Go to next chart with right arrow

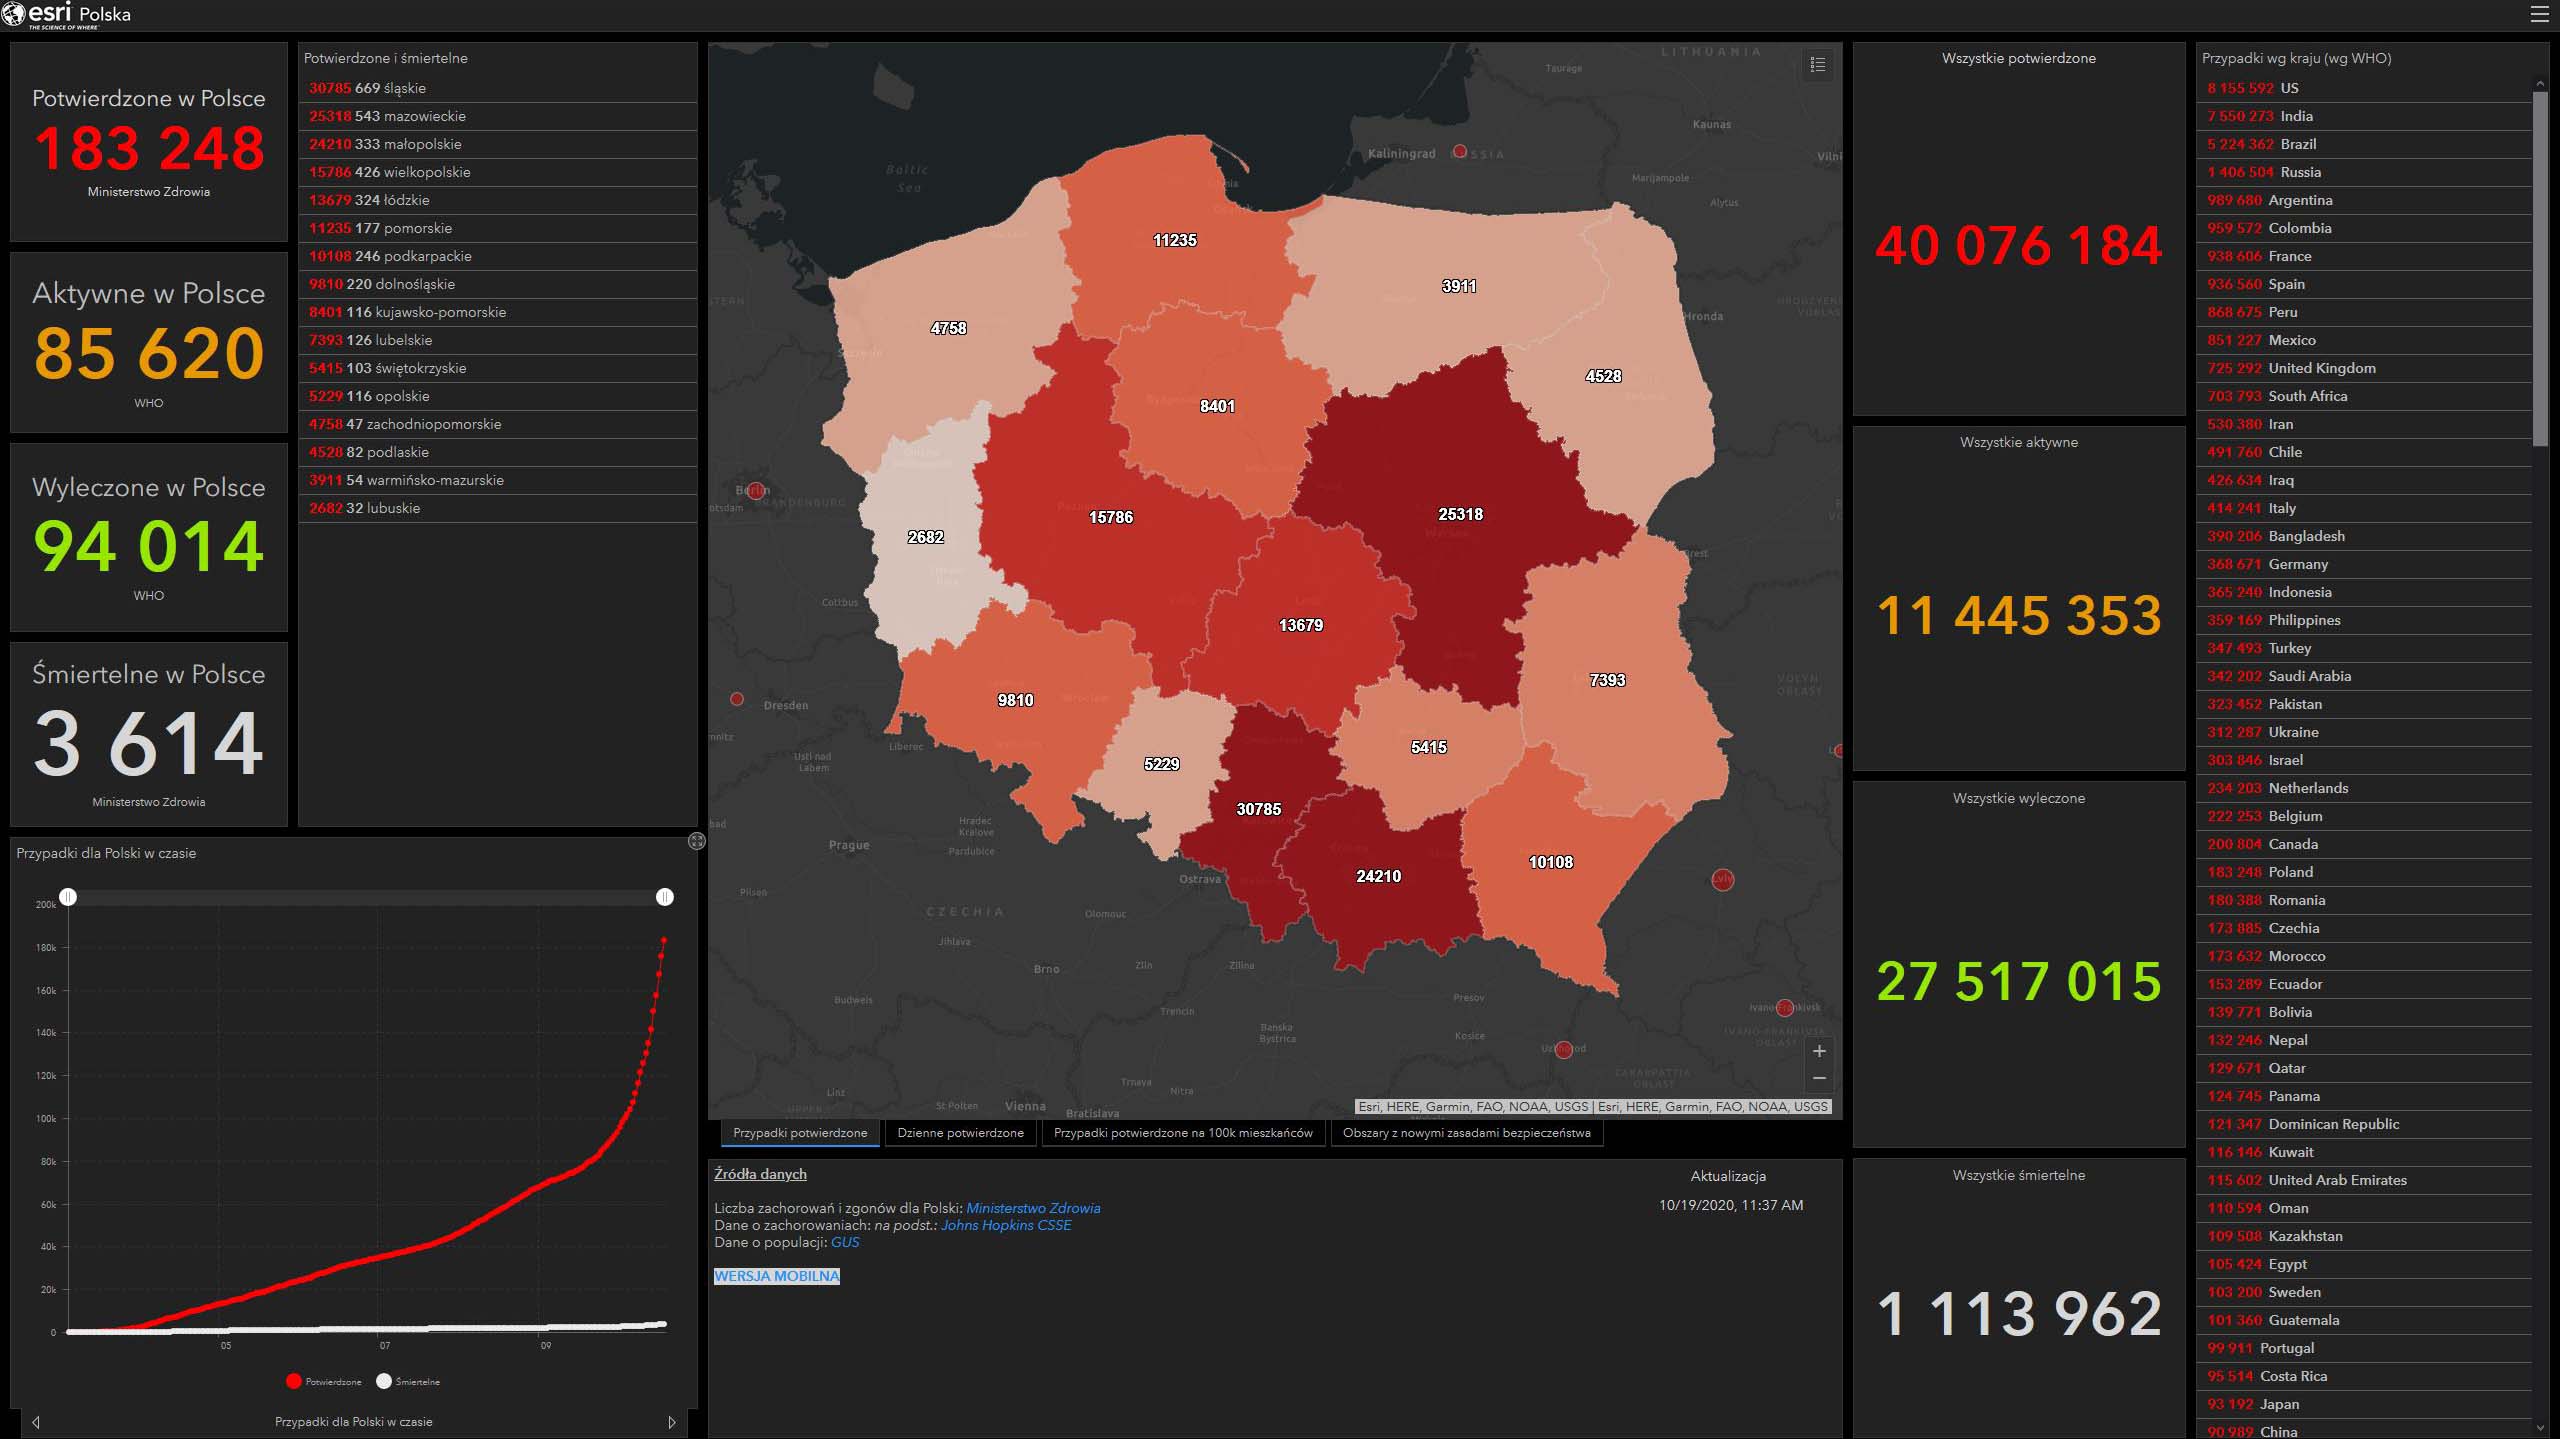point(672,1422)
